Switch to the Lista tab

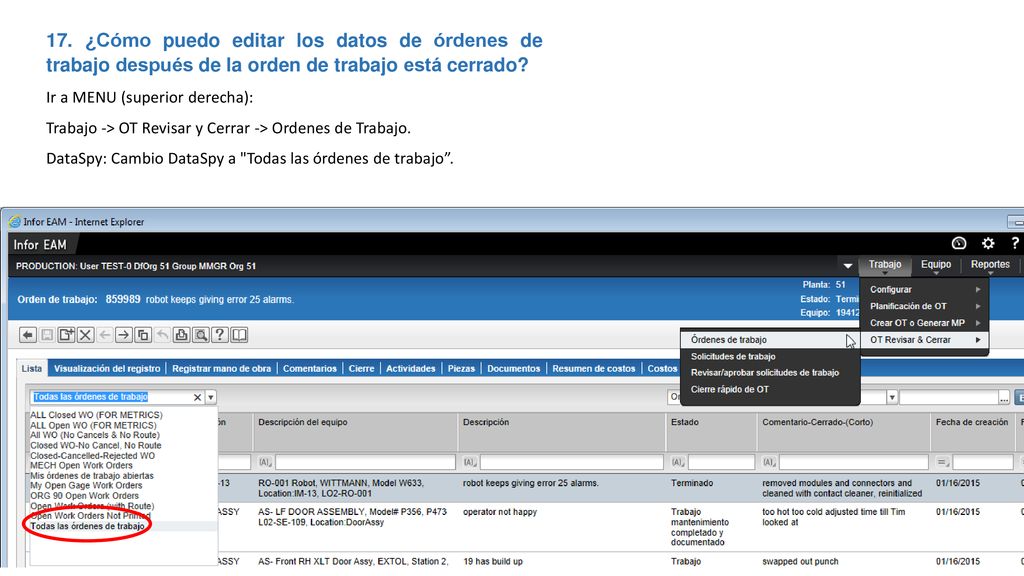[x=31, y=369]
